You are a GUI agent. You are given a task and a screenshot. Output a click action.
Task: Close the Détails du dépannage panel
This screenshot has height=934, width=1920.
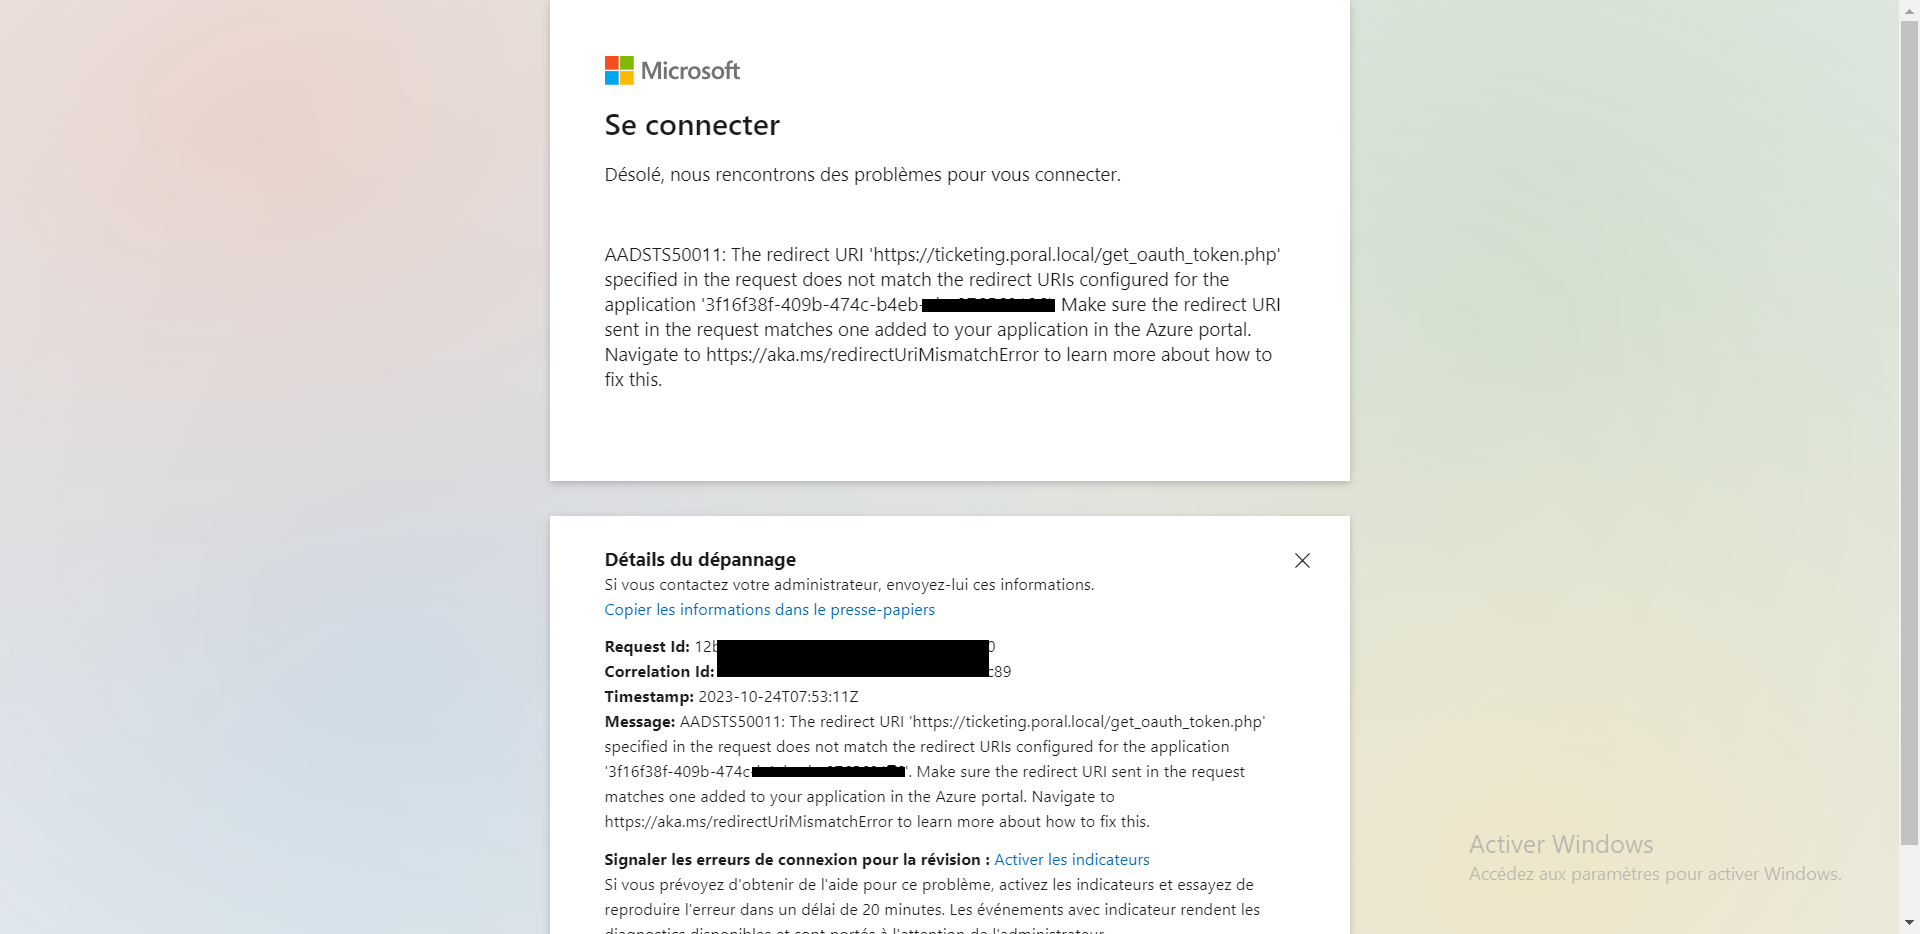pos(1302,560)
